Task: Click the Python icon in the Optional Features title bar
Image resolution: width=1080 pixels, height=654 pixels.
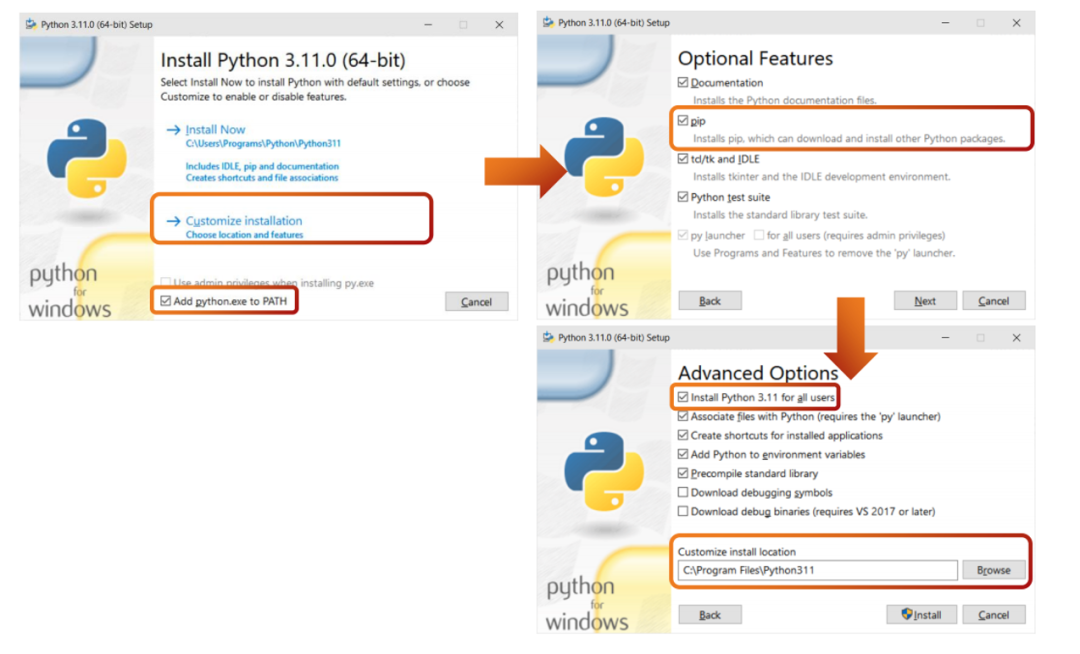Action: [x=548, y=23]
